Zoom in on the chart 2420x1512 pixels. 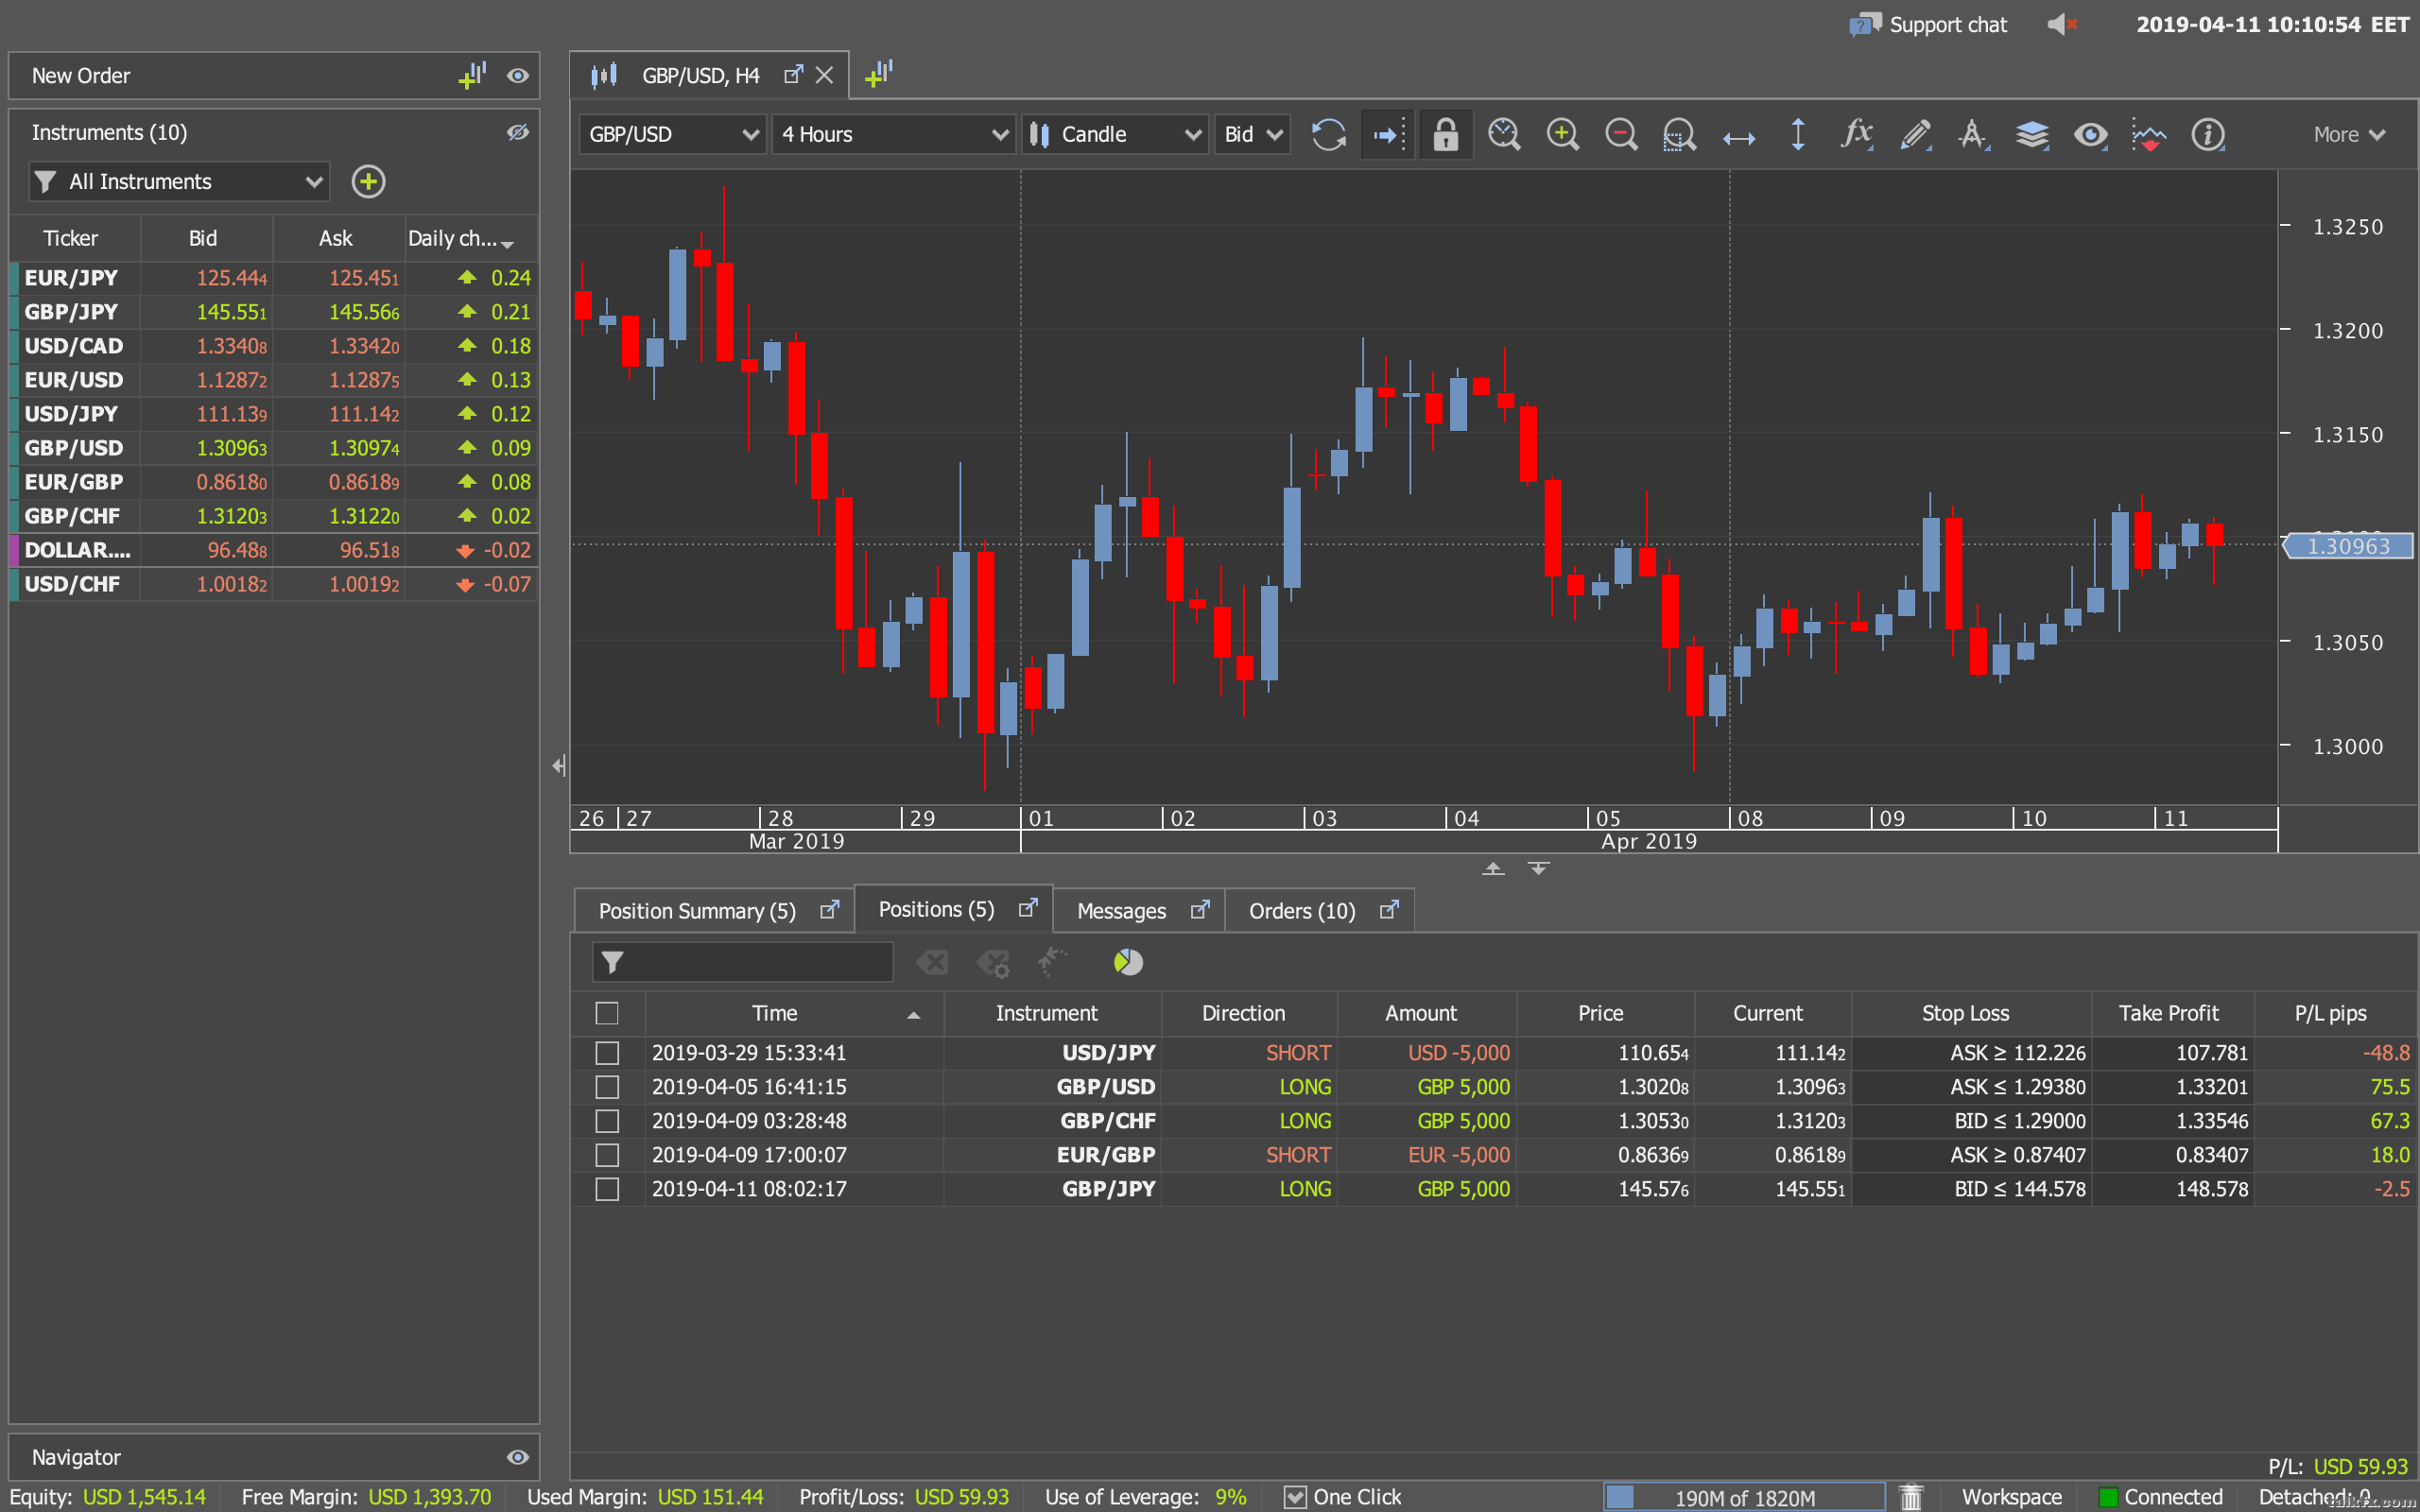[x=1562, y=134]
